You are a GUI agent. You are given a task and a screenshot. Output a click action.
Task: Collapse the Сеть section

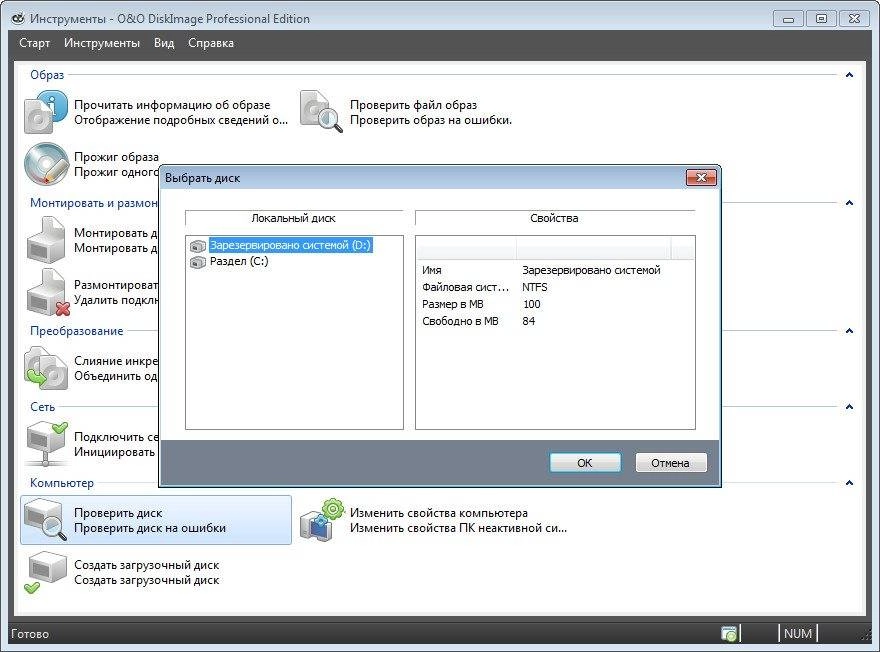(x=849, y=406)
